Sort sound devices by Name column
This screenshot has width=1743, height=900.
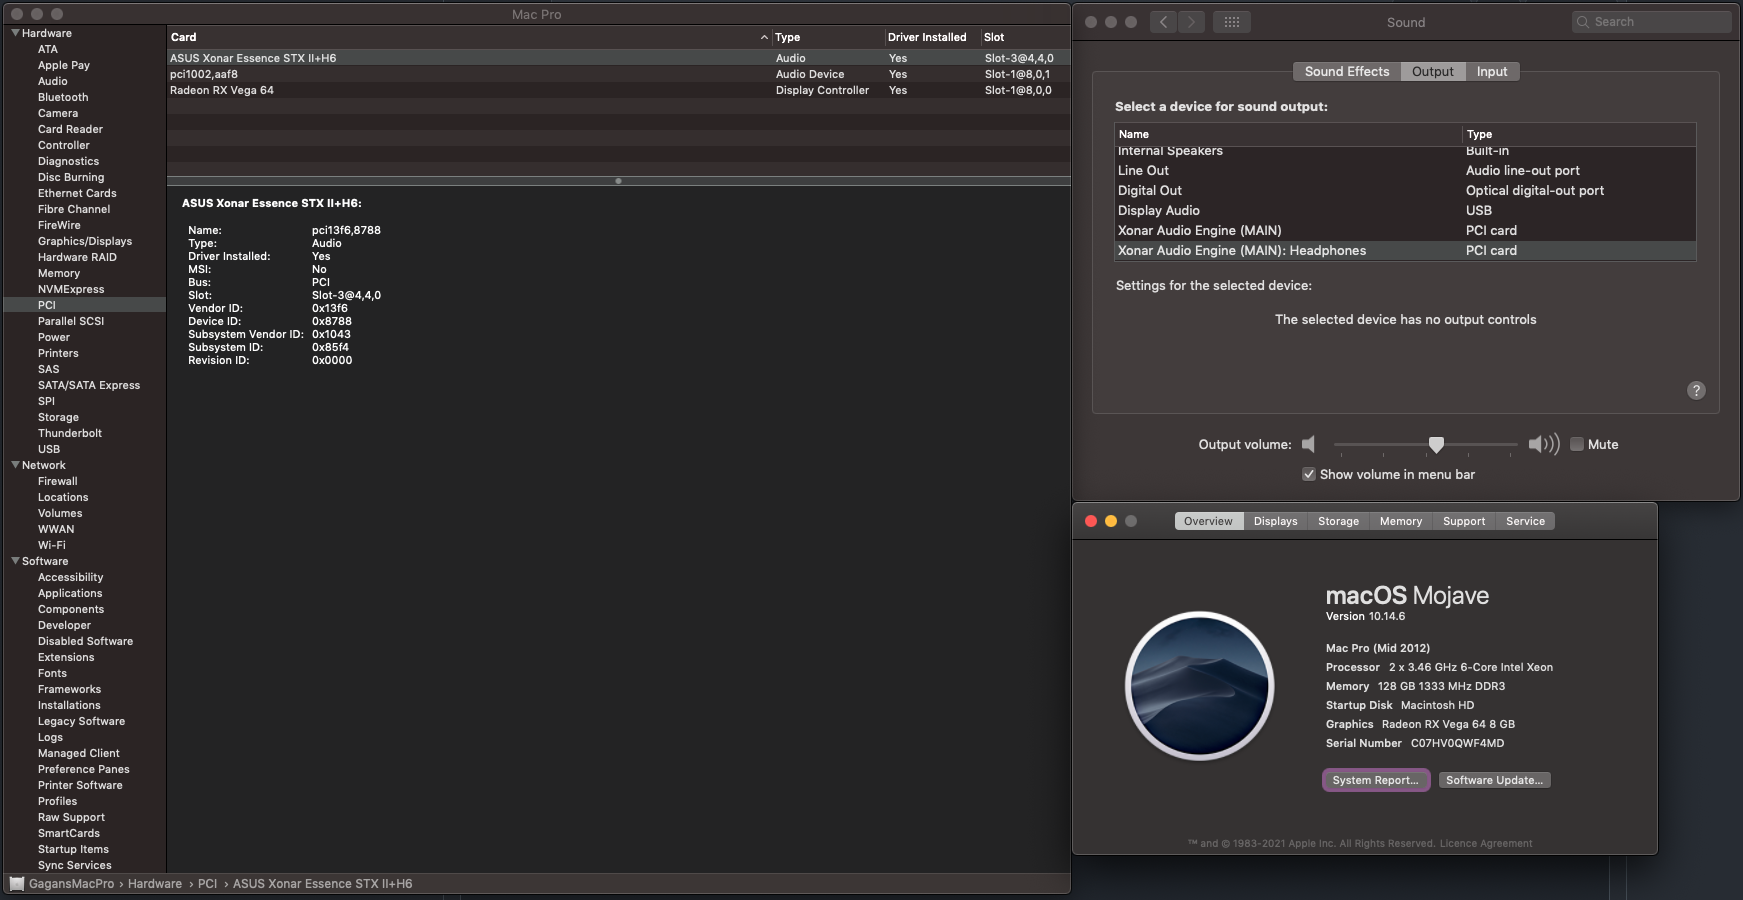(1288, 134)
